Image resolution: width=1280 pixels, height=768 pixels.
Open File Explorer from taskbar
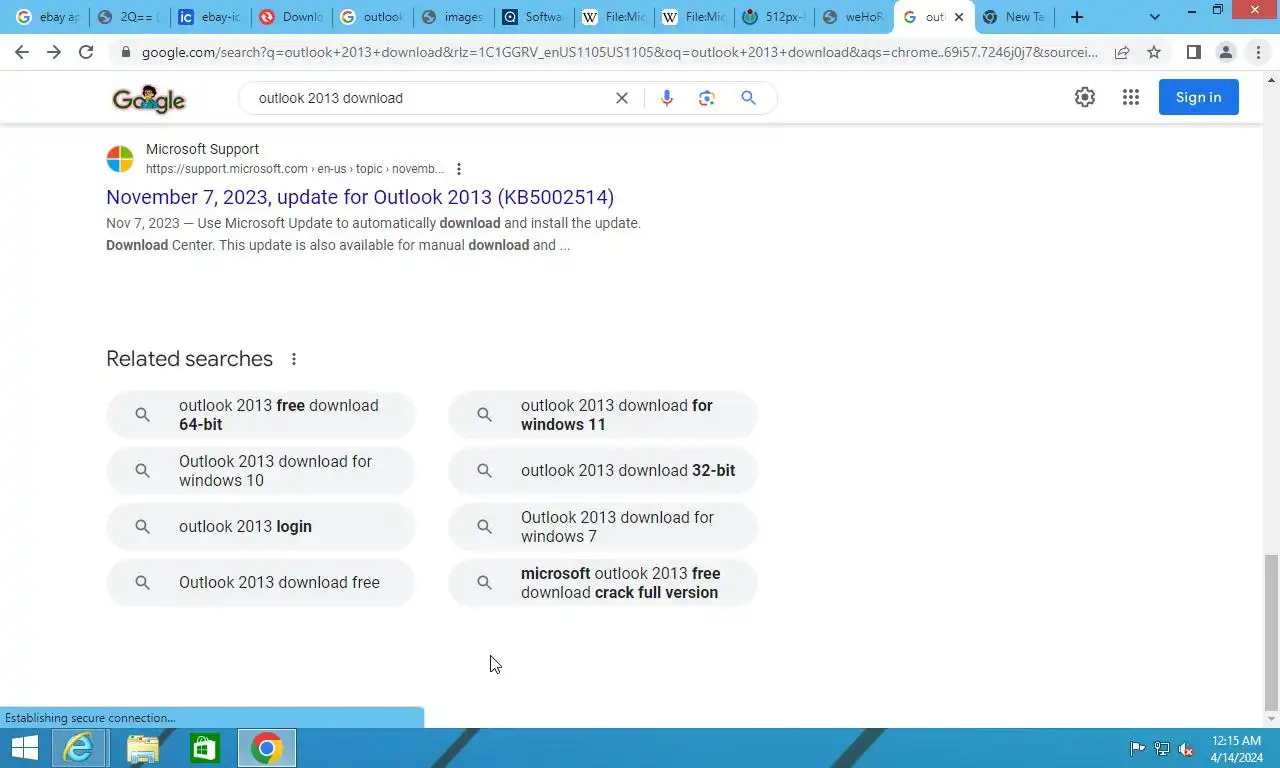142,748
